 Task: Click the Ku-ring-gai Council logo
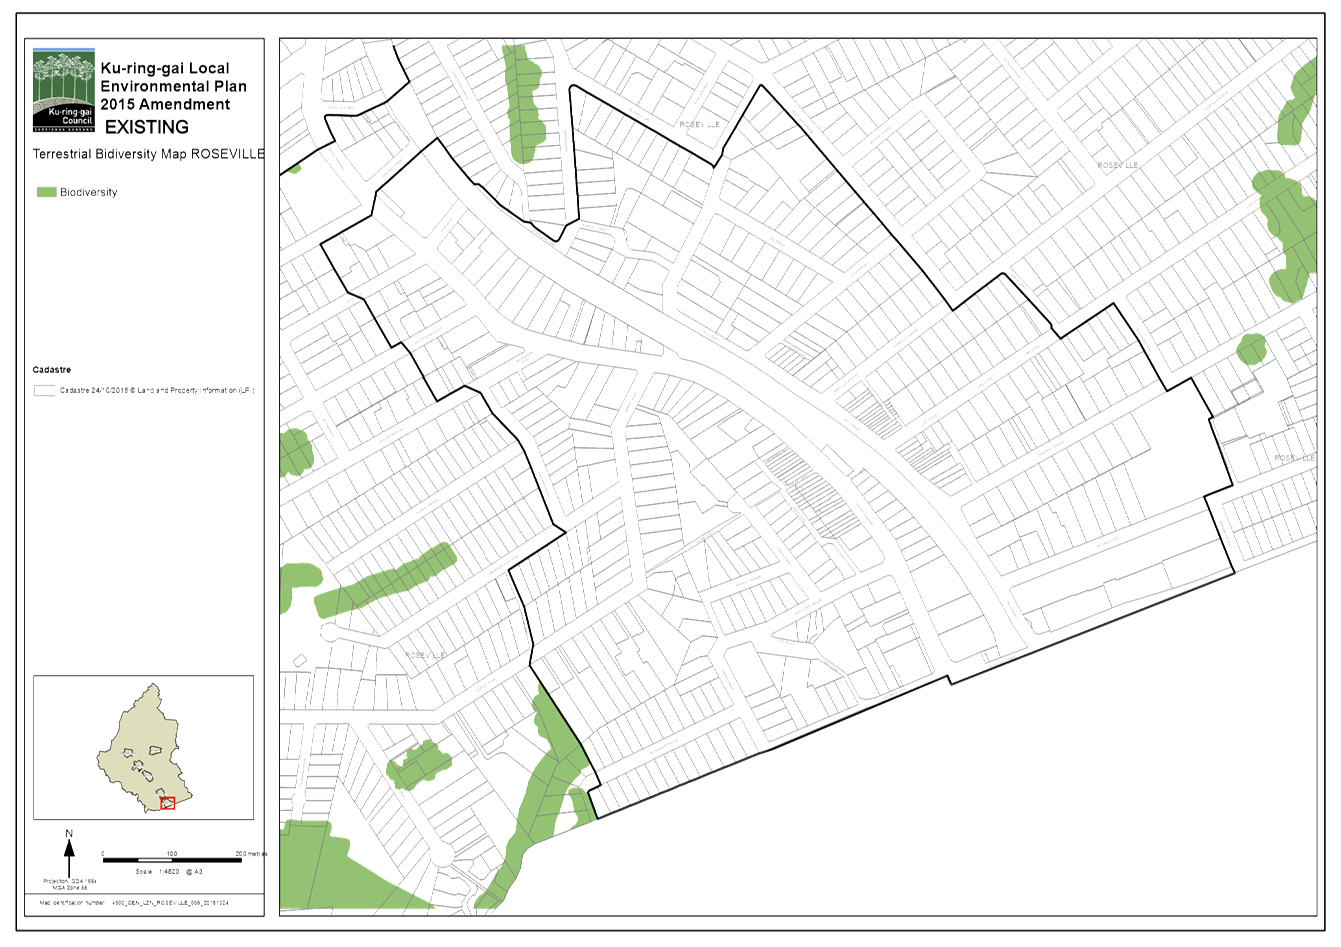coord(64,90)
